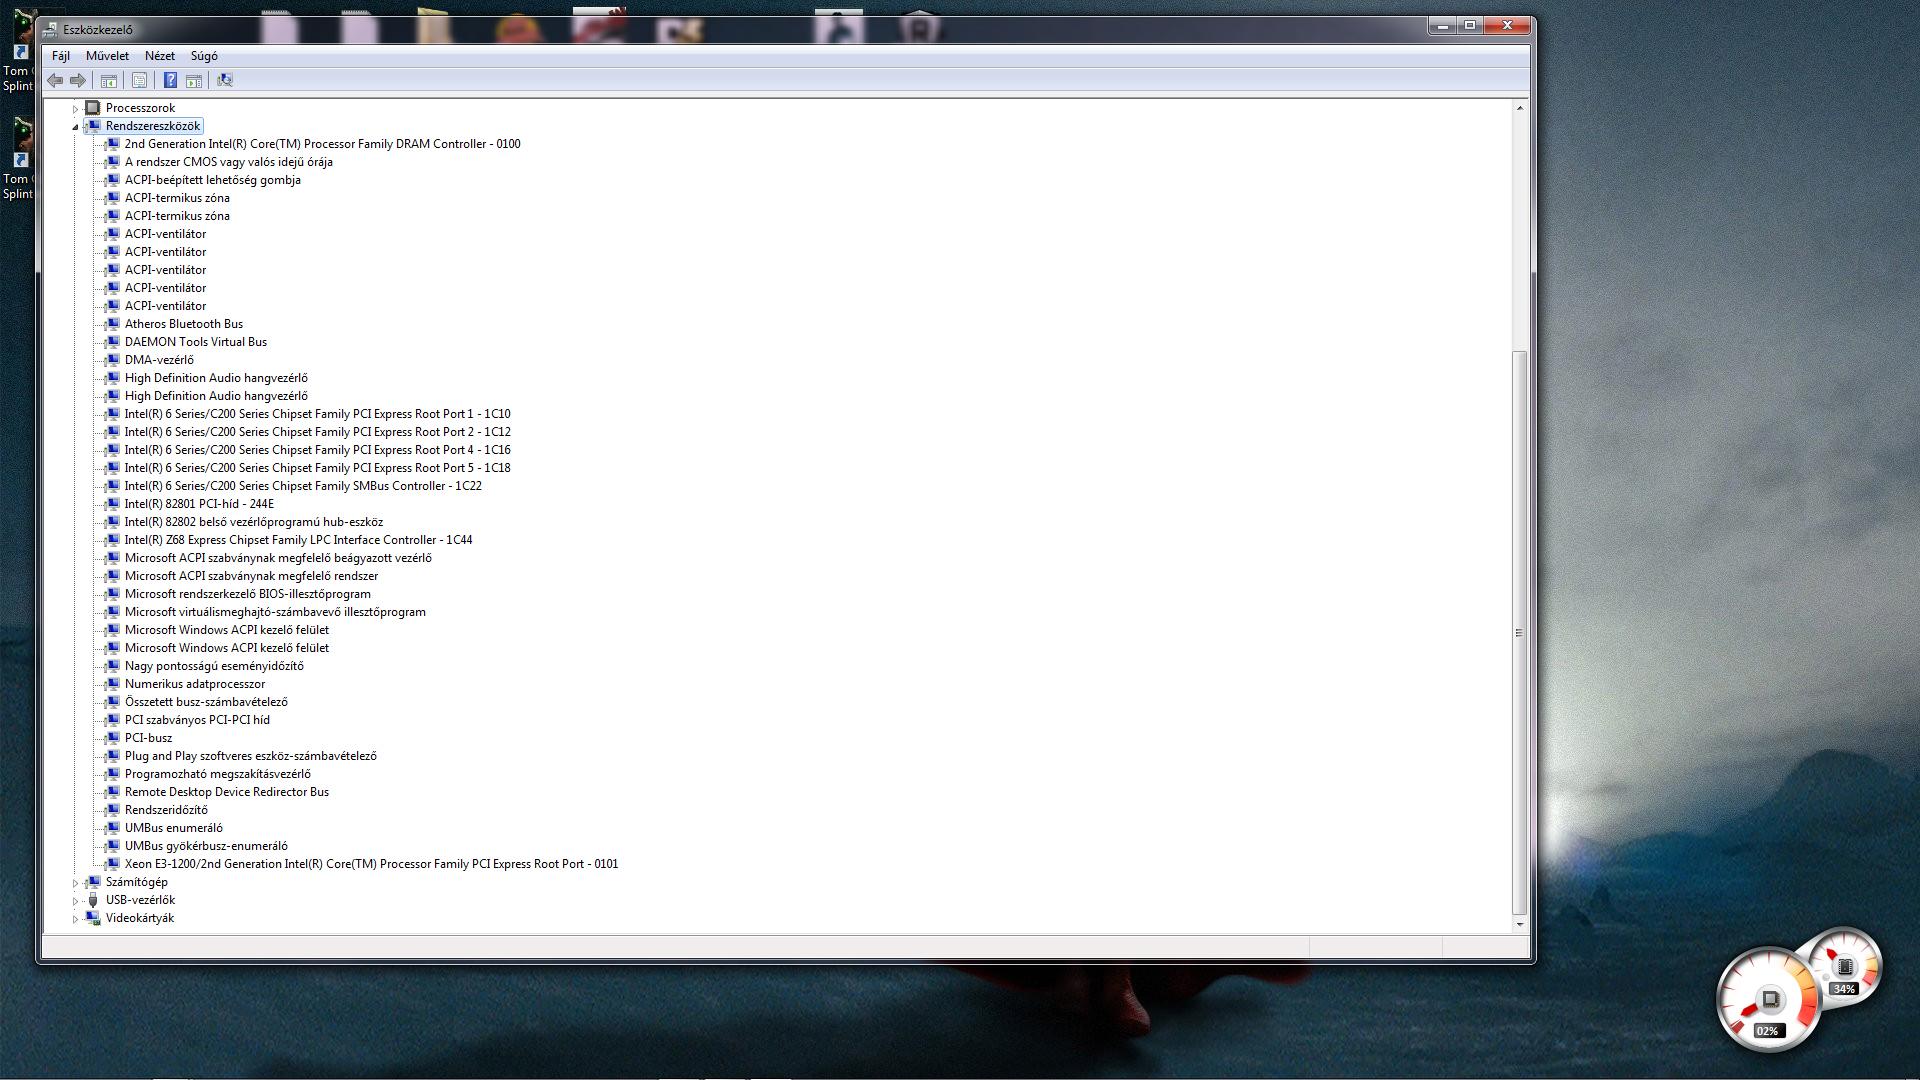1920x1080 pixels.
Task: Click the Videokártyák display adapter icon
Action: (93, 918)
